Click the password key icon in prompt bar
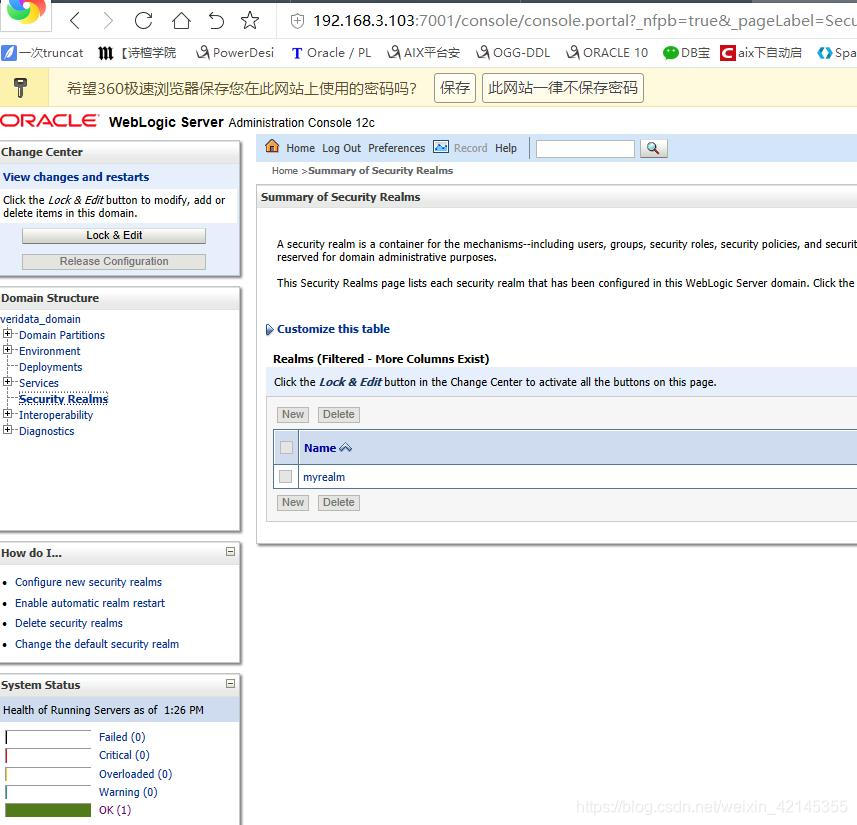Image resolution: width=857 pixels, height=825 pixels. pyautogui.click(x=20, y=87)
